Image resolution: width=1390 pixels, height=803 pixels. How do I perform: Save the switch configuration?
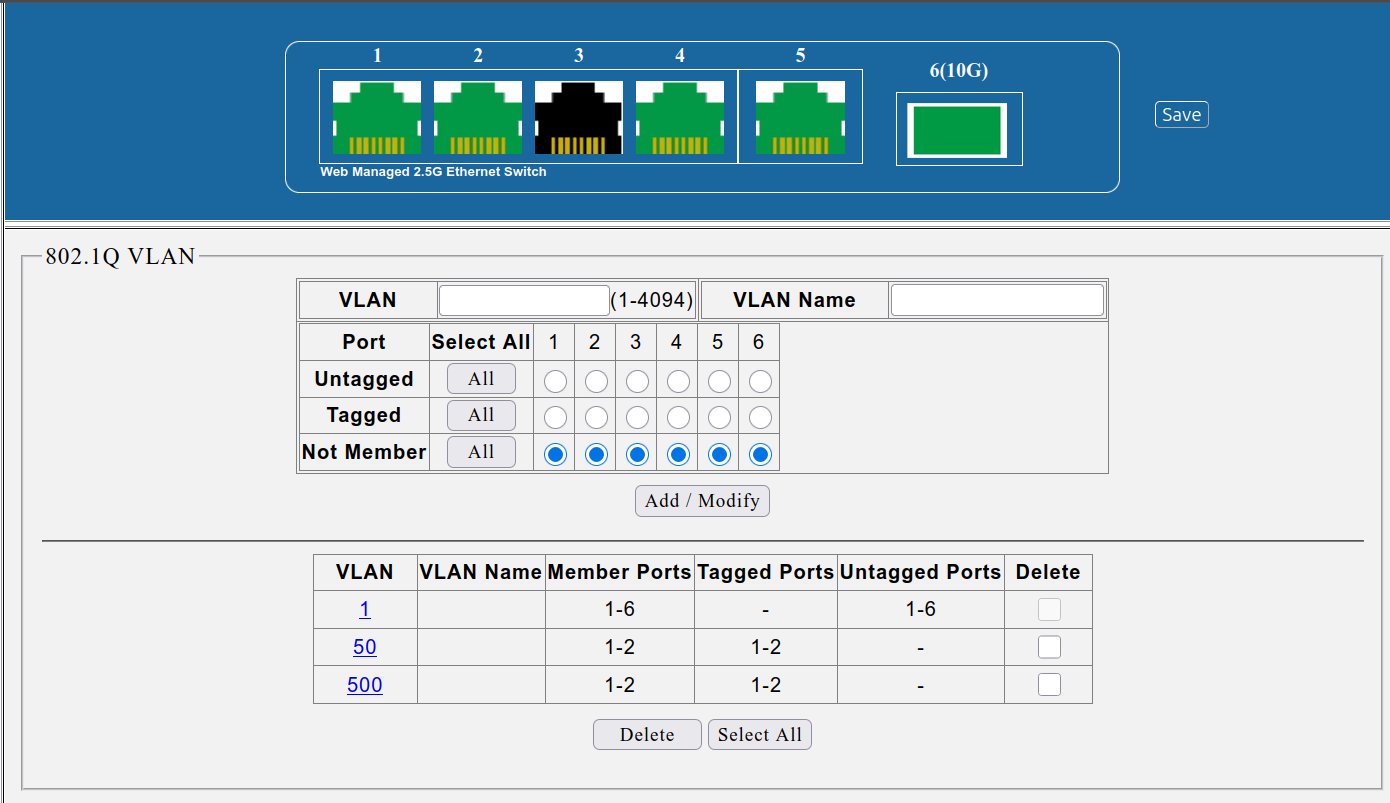pyautogui.click(x=1181, y=114)
